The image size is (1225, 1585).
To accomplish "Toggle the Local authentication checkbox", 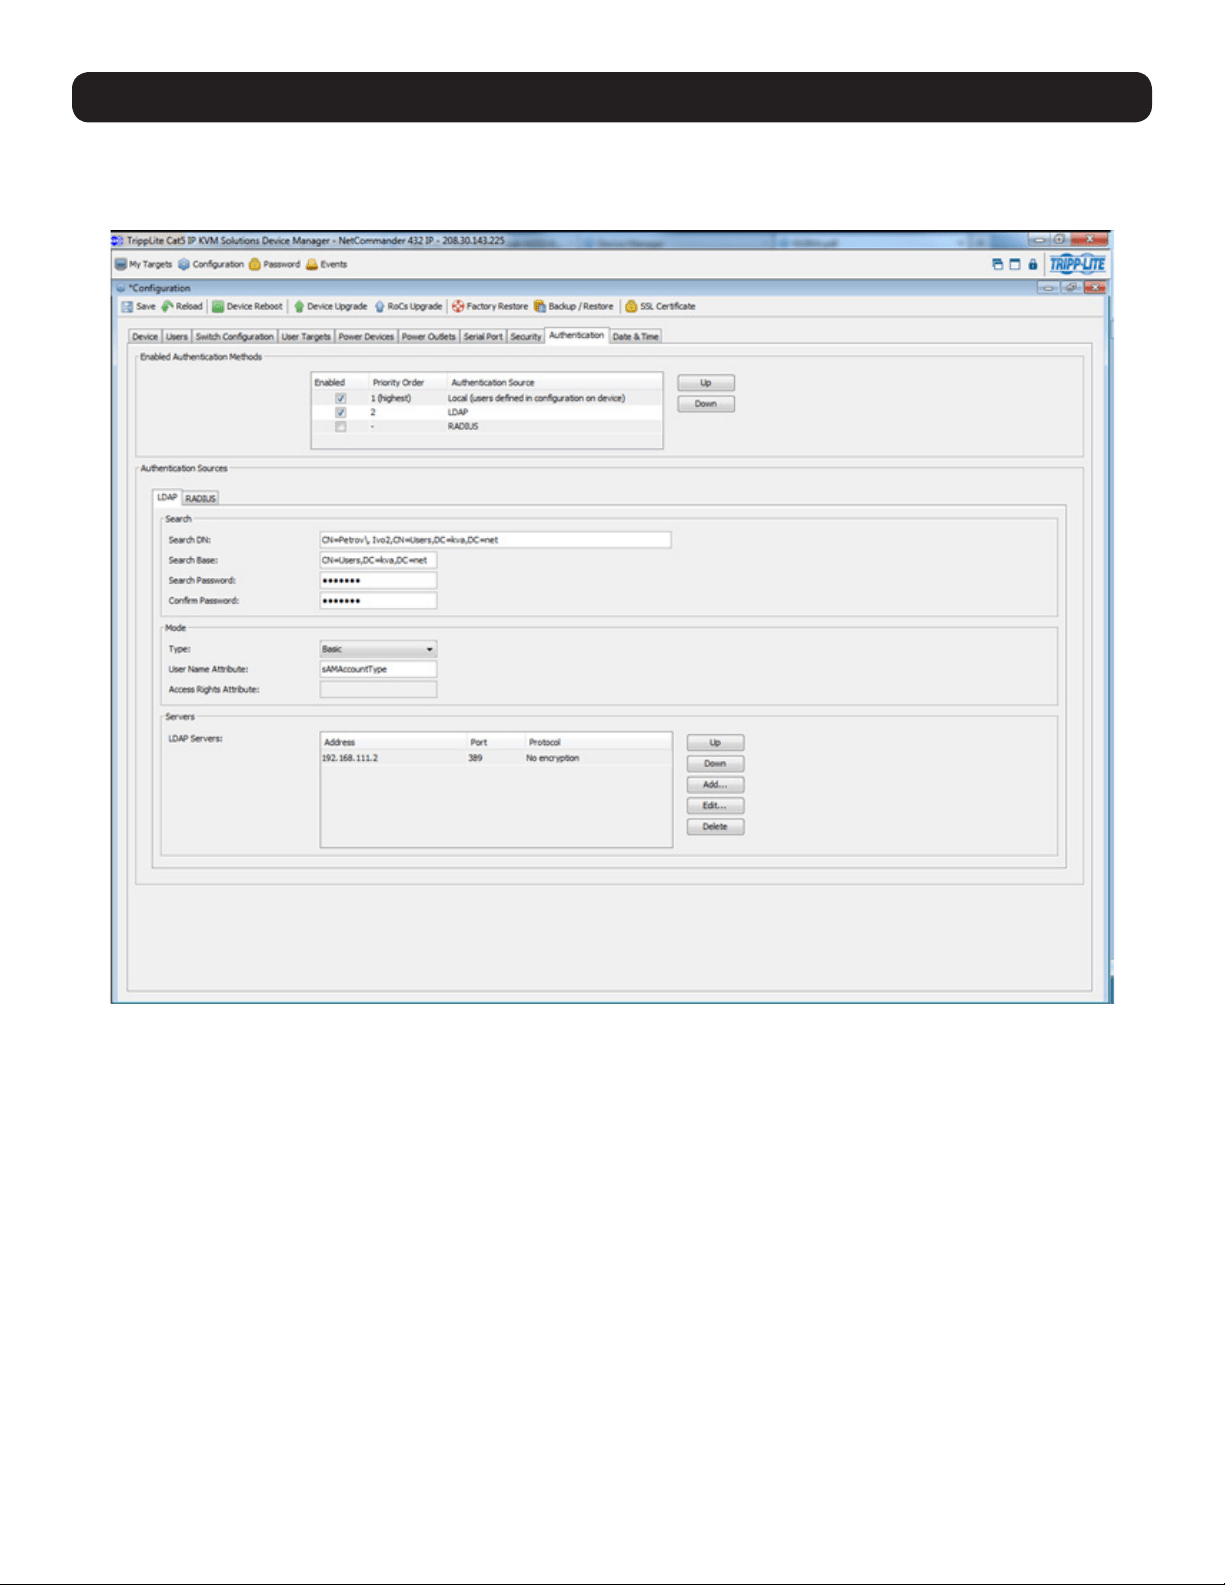I will click(341, 398).
